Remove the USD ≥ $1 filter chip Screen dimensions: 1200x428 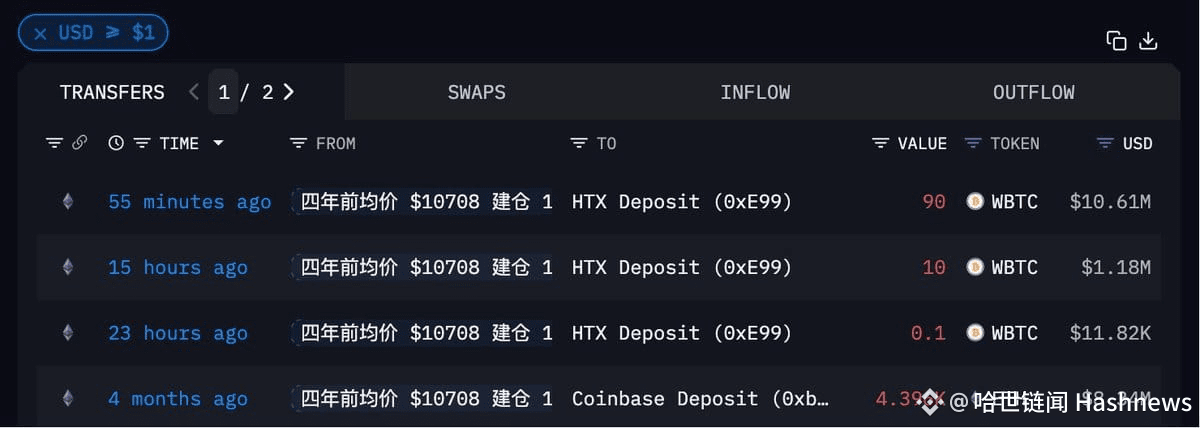click(x=40, y=33)
